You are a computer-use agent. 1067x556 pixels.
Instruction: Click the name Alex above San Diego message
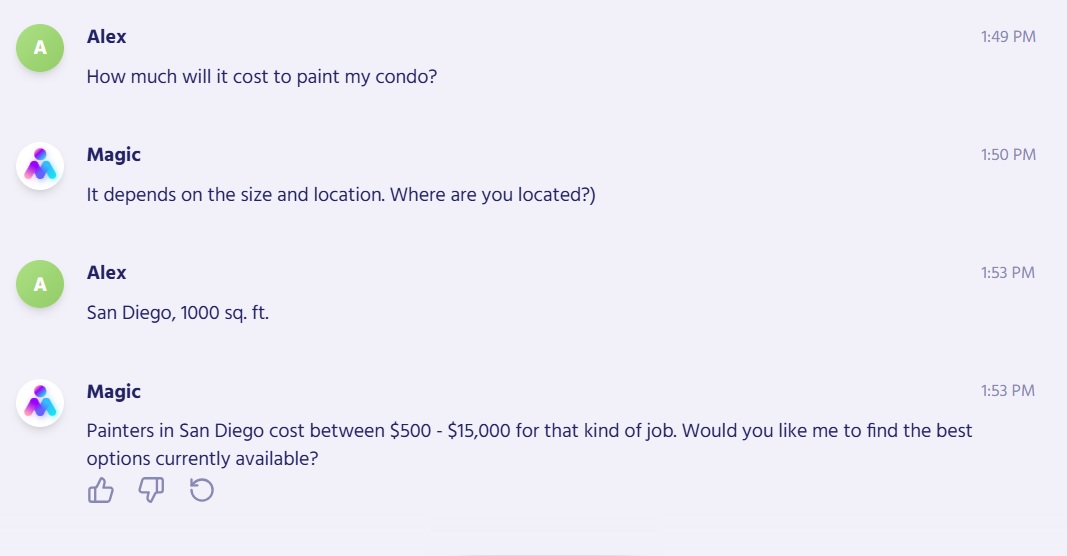pos(107,273)
